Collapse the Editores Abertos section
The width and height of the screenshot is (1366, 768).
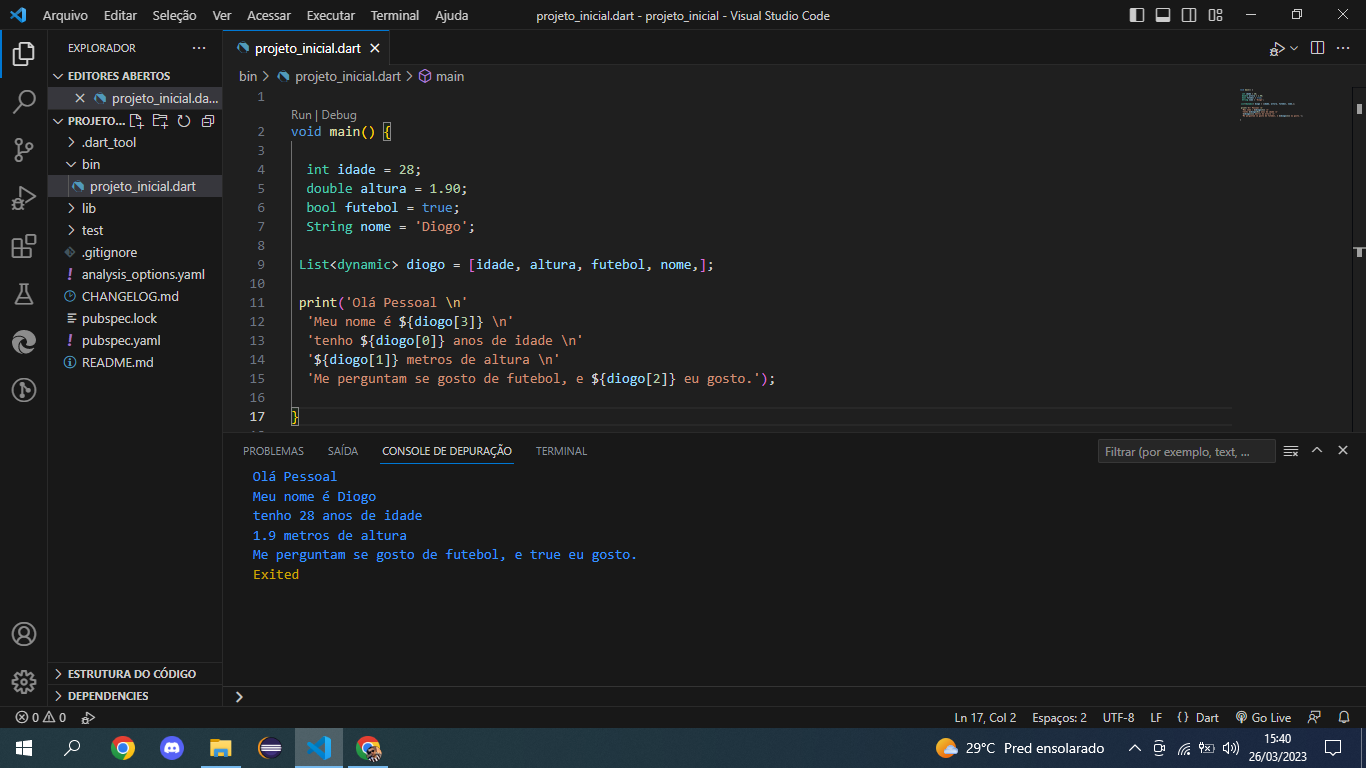click(135, 76)
